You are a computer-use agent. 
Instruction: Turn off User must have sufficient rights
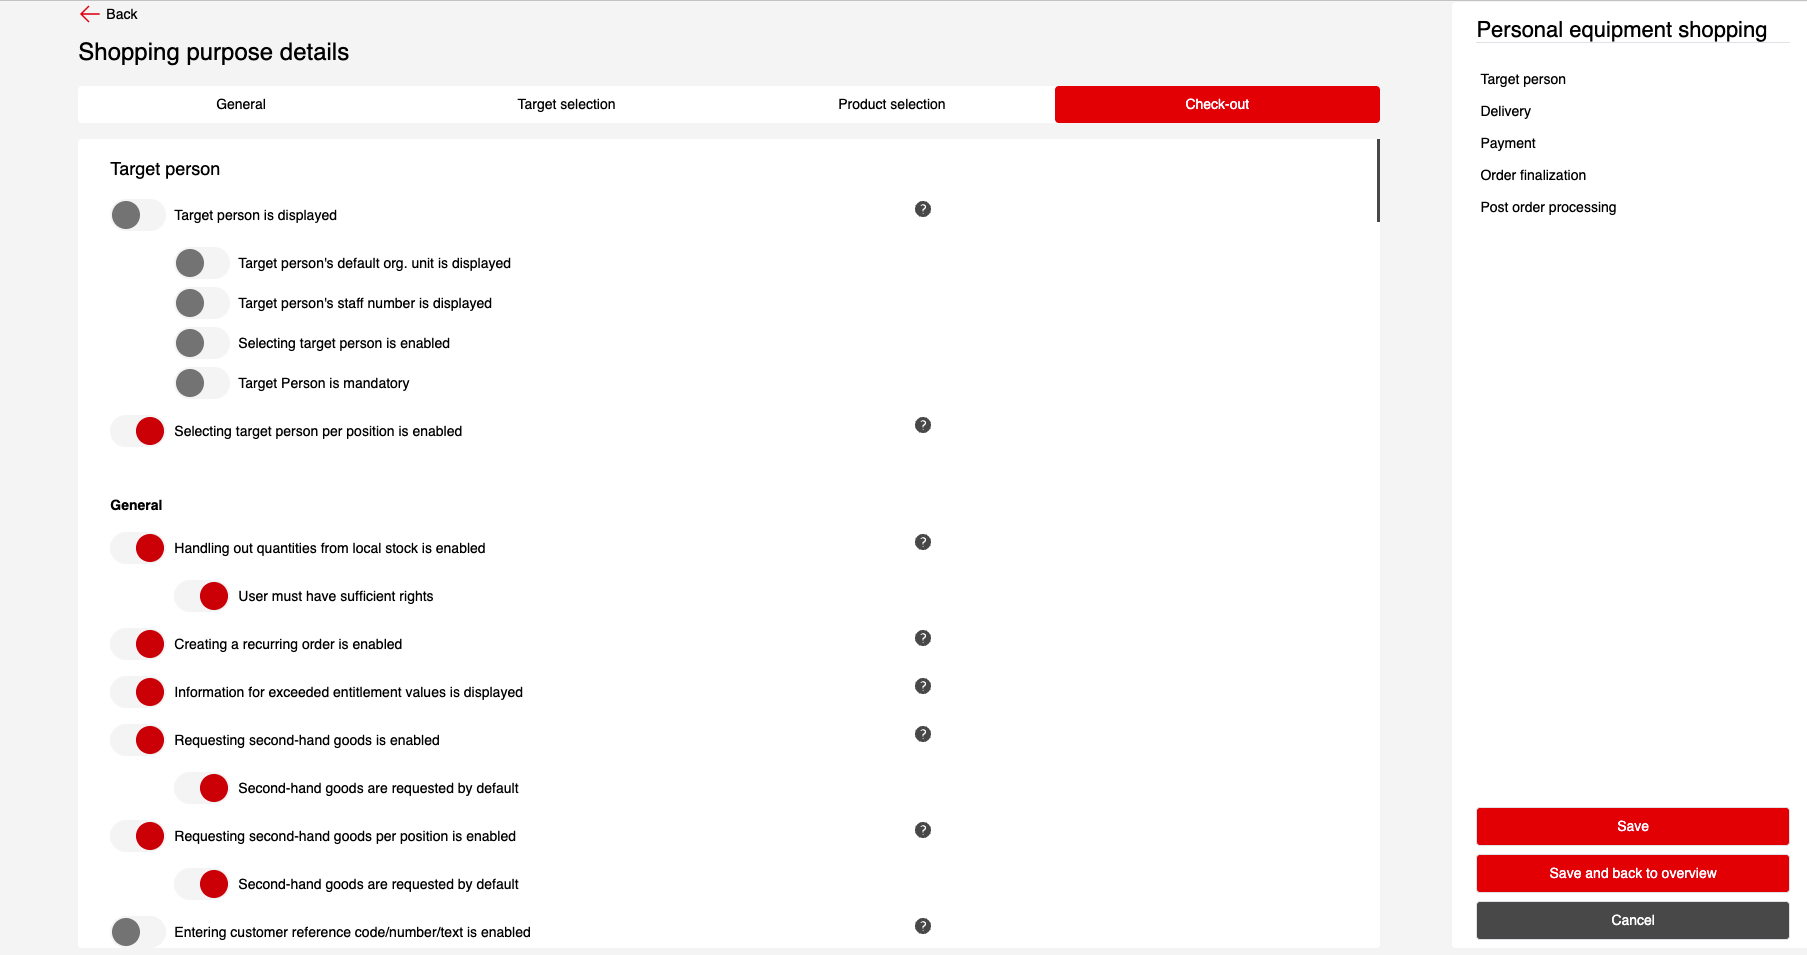201,596
